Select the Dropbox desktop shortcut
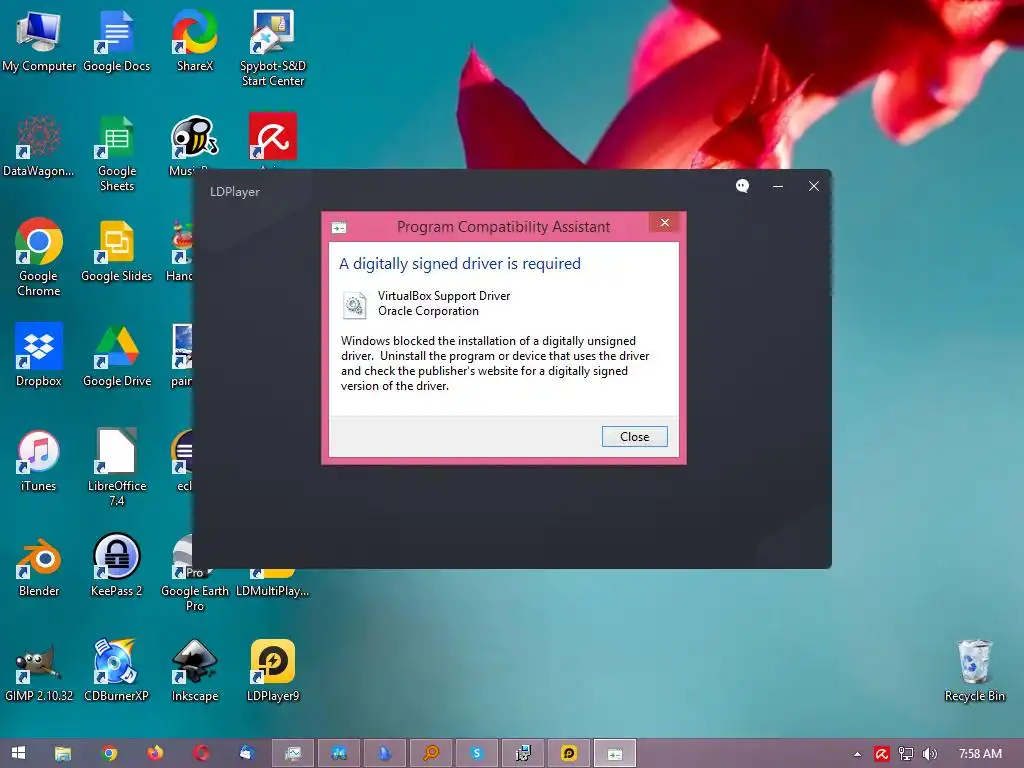 (x=39, y=355)
